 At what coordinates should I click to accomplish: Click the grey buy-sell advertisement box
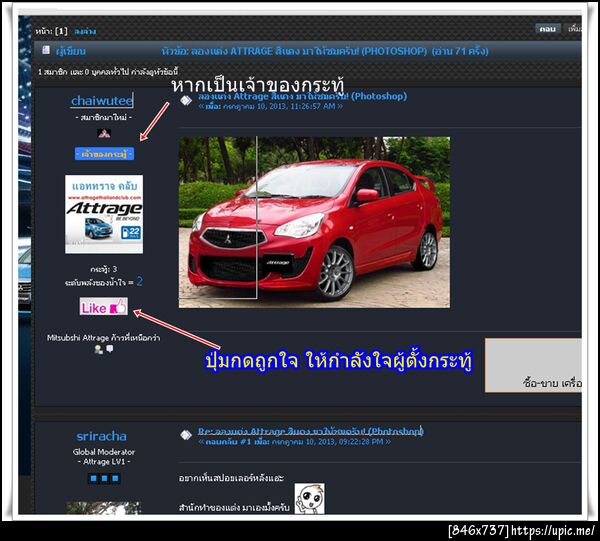(x=533, y=365)
